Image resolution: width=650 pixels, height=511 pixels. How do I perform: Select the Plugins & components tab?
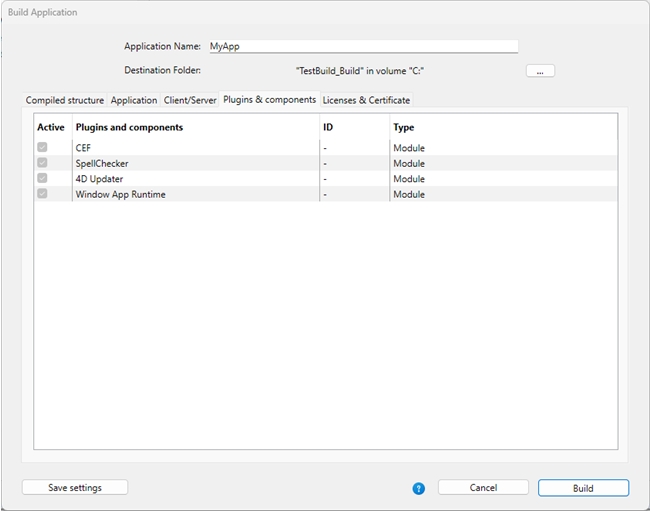click(269, 100)
